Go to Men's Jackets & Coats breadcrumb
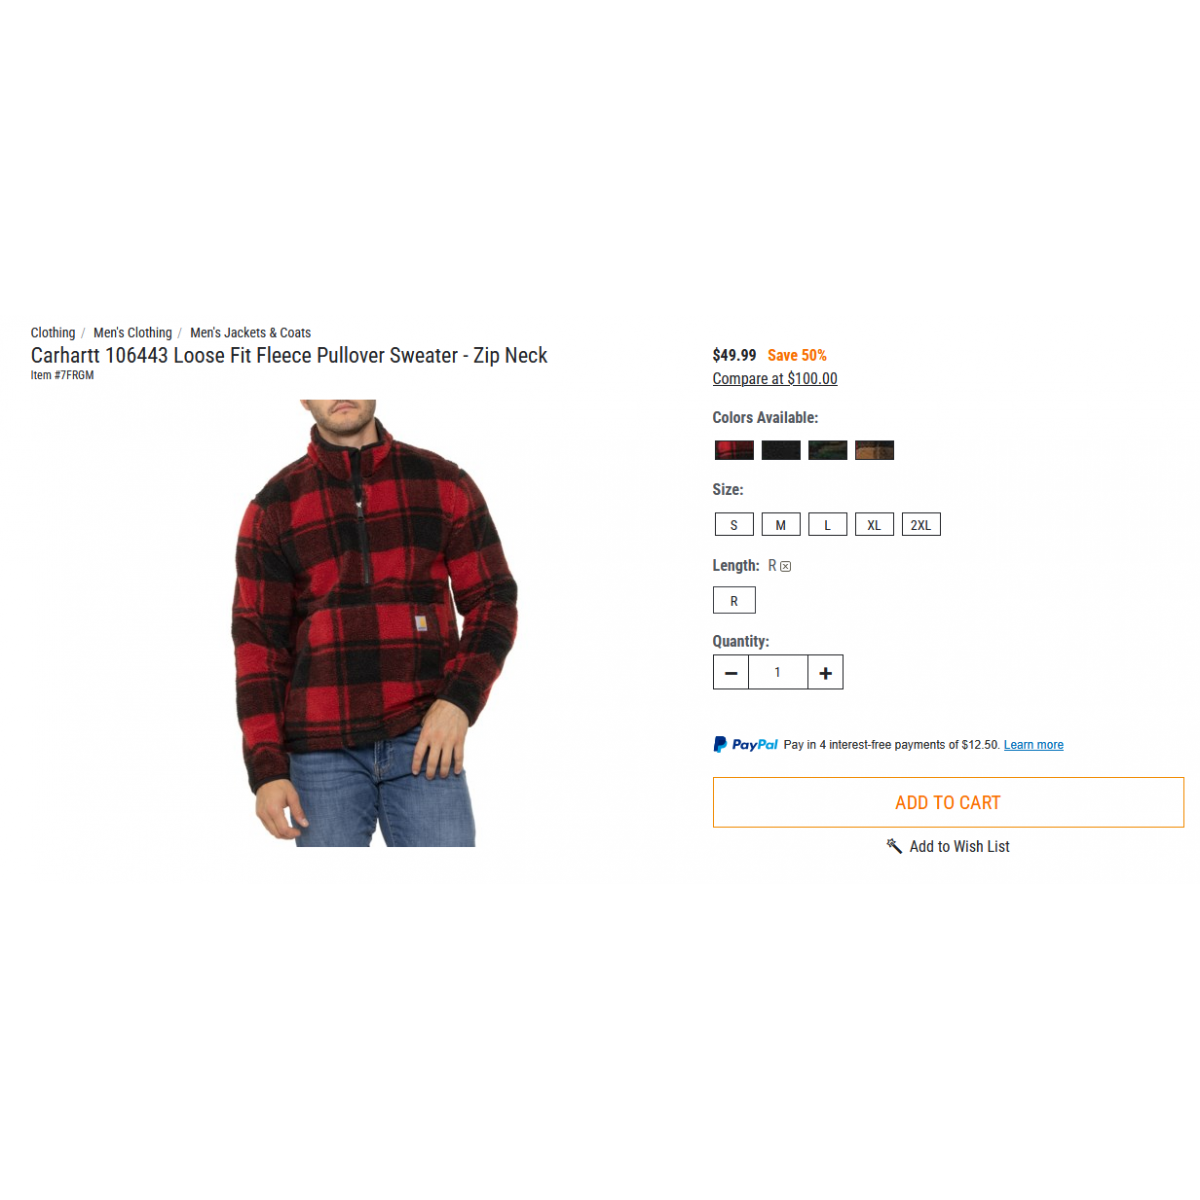The image size is (1200, 1200). (x=250, y=333)
